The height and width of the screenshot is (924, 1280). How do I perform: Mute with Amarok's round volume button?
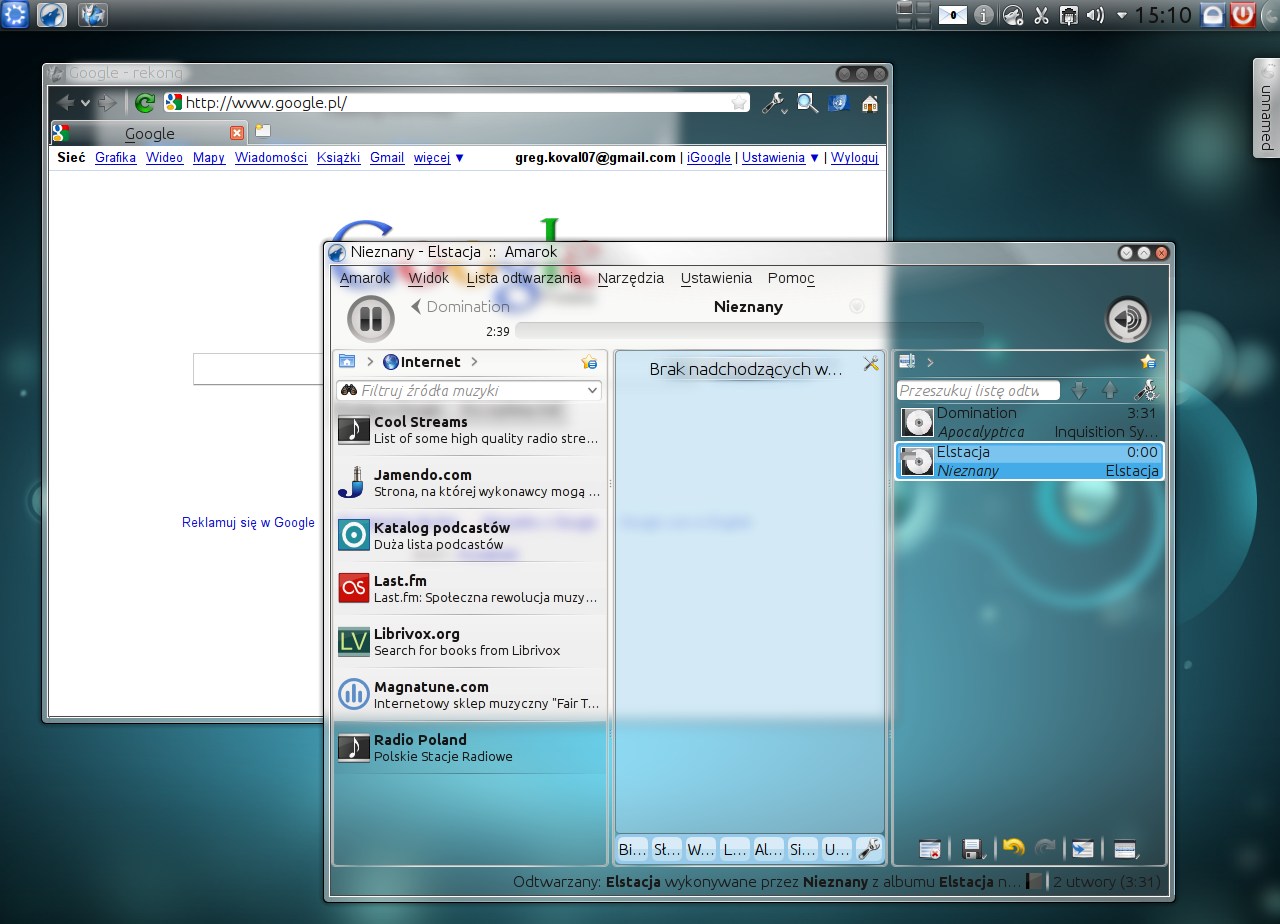[x=1128, y=319]
